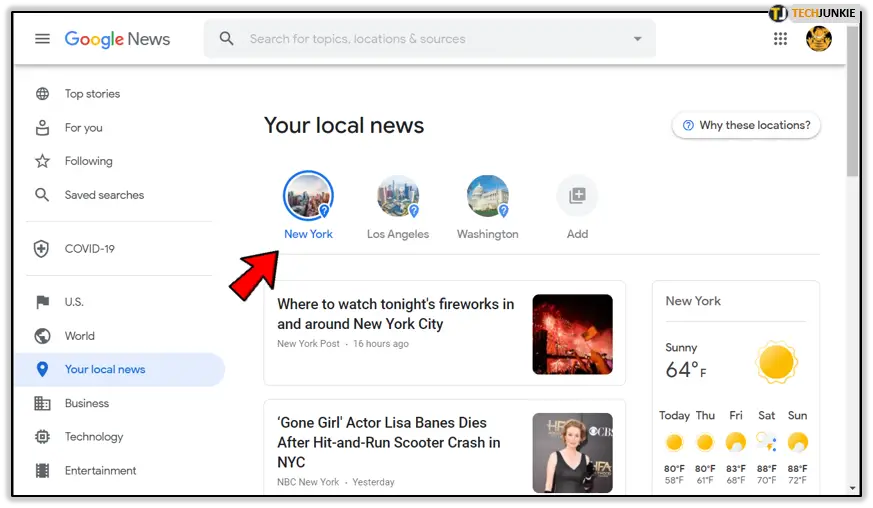873x508 pixels.
Task: Open the Entertainment section
Action: tap(100, 471)
